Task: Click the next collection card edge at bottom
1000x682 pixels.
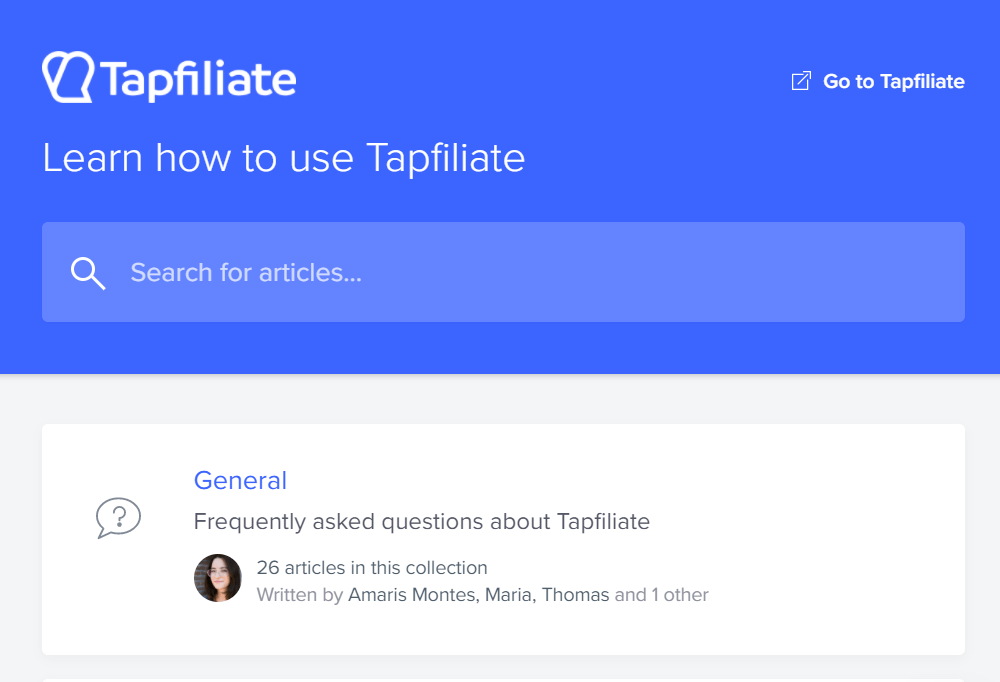Action: pos(503,680)
